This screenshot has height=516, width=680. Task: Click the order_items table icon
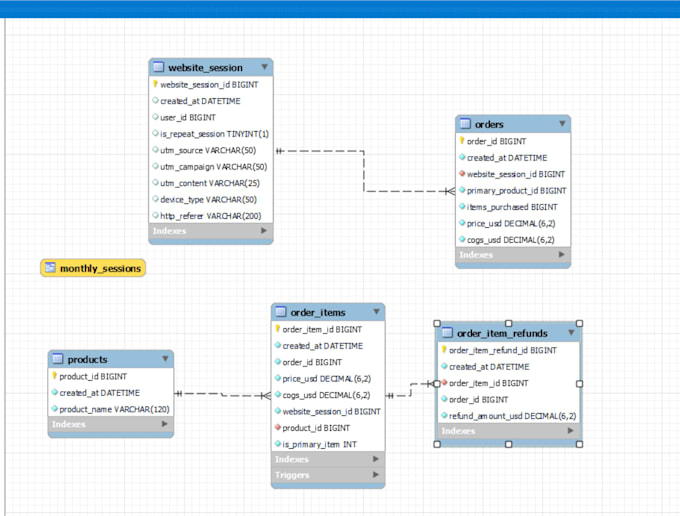pyautogui.click(x=281, y=312)
